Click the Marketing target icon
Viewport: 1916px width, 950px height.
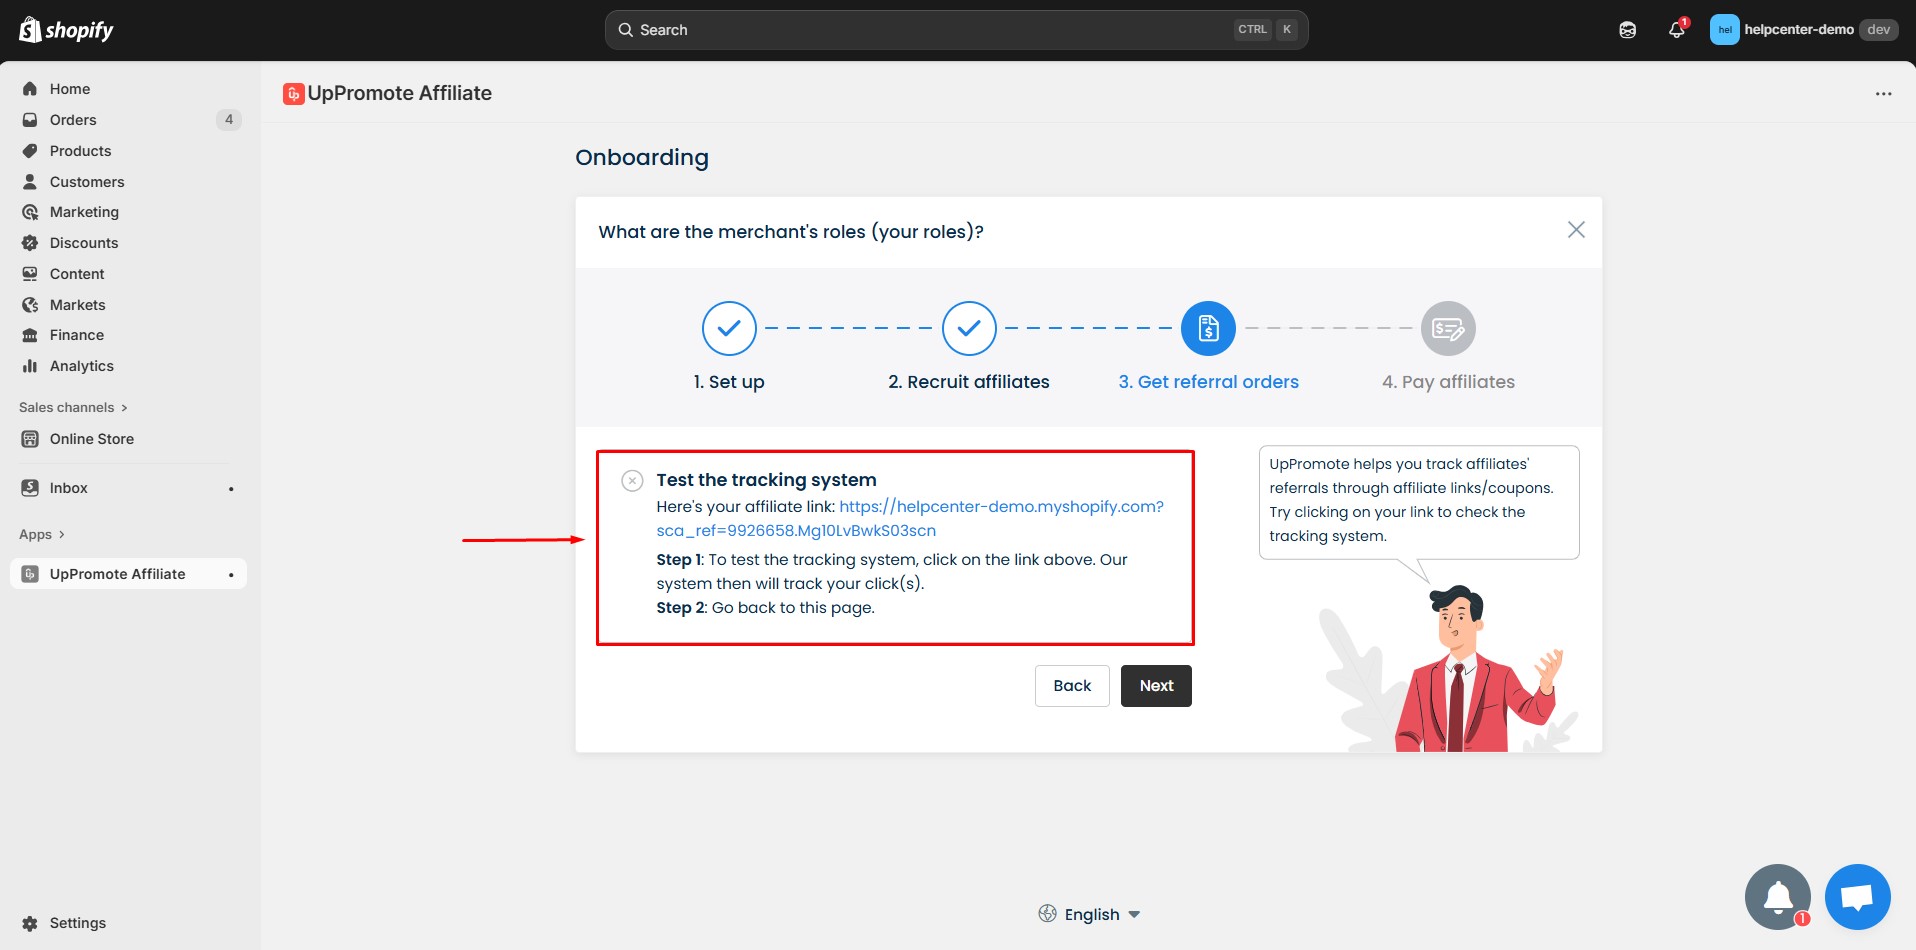pos(30,212)
